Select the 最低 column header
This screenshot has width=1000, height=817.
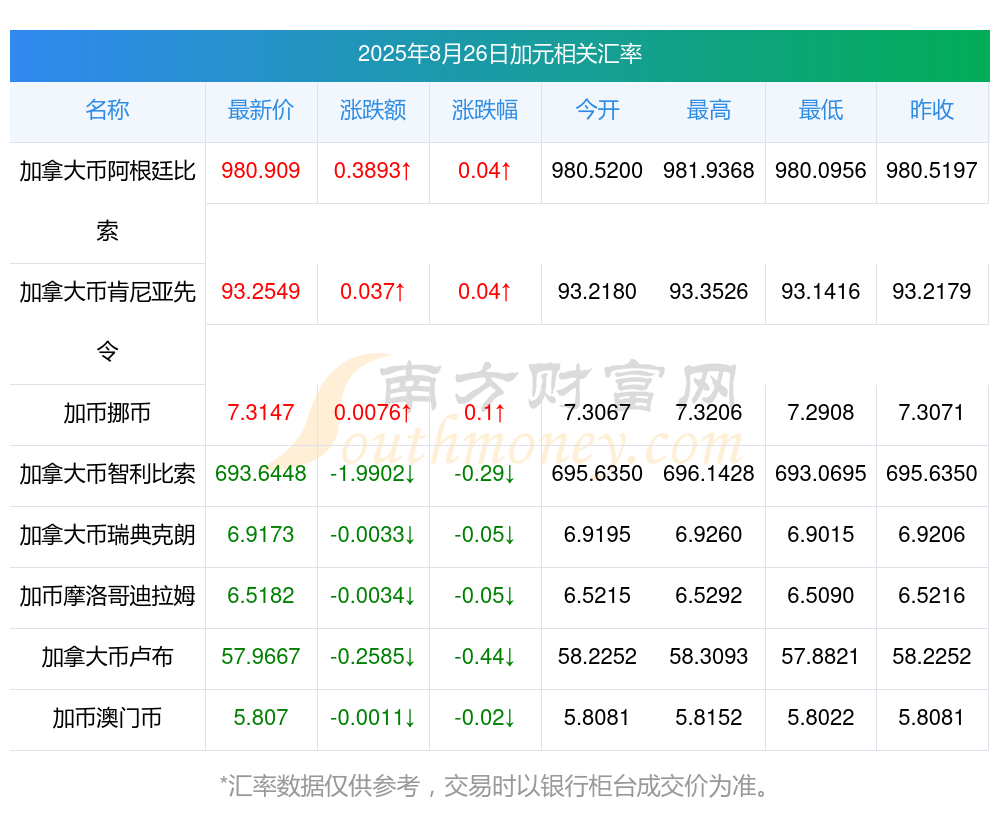pyautogui.click(x=821, y=110)
